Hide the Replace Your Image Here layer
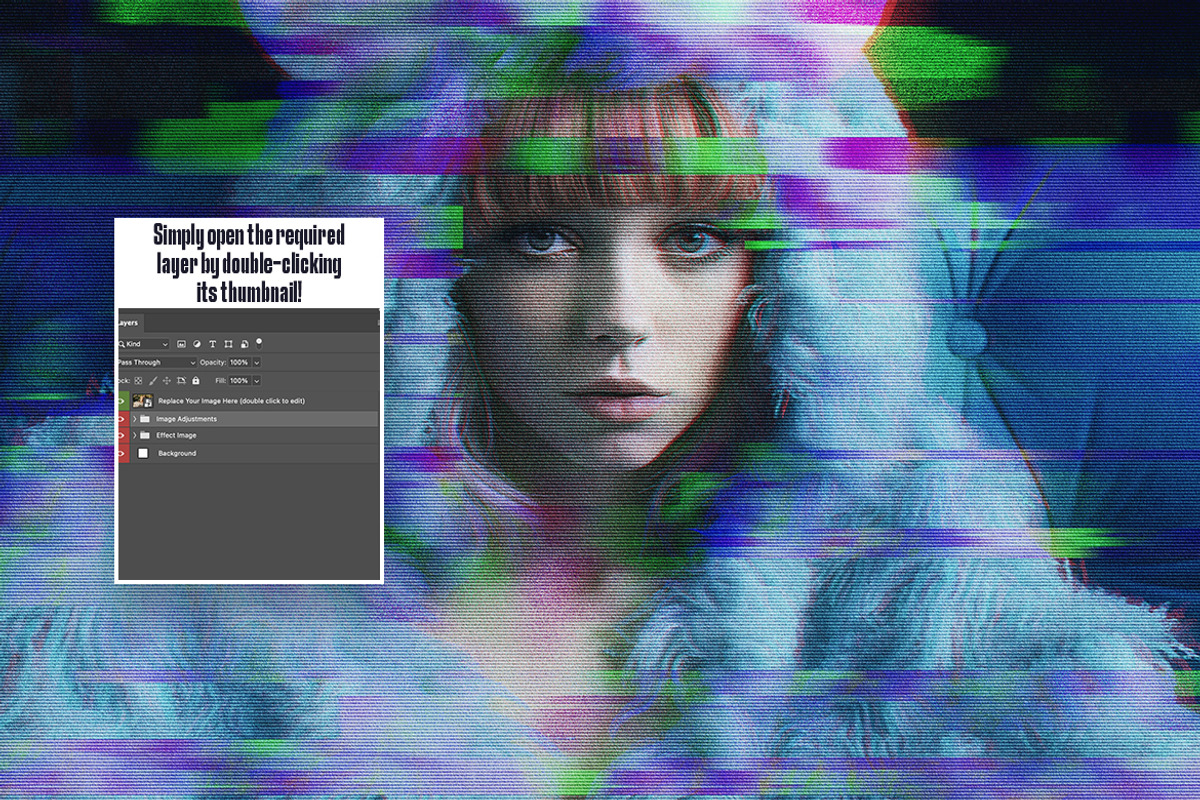1200x800 pixels. (122, 400)
